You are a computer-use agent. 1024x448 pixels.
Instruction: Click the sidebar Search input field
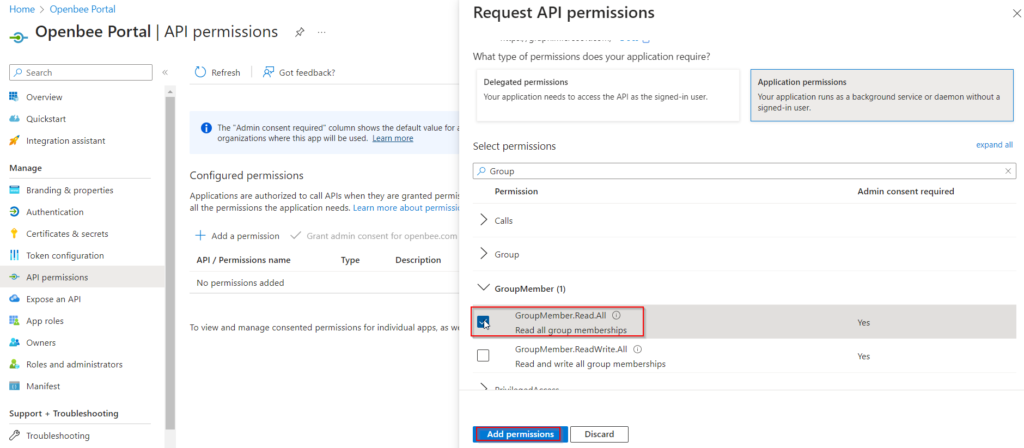point(81,72)
